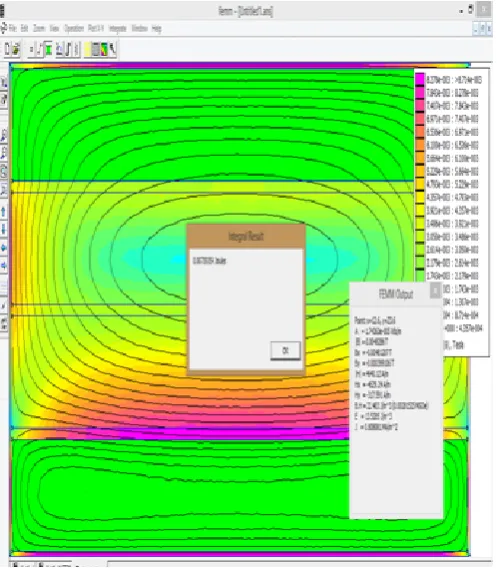497x569 pixels.
Task: Click the integral tool icon
Action: [69, 49]
